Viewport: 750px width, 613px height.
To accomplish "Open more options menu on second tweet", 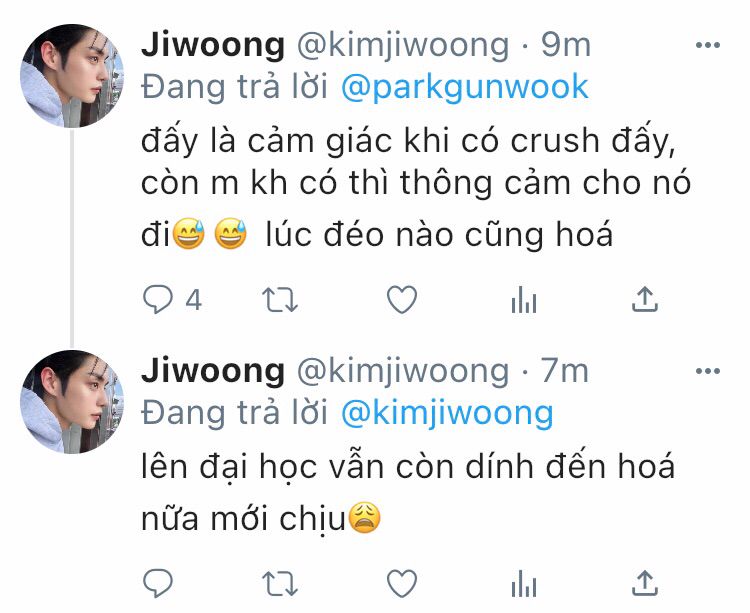I will (x=708, y=371).
